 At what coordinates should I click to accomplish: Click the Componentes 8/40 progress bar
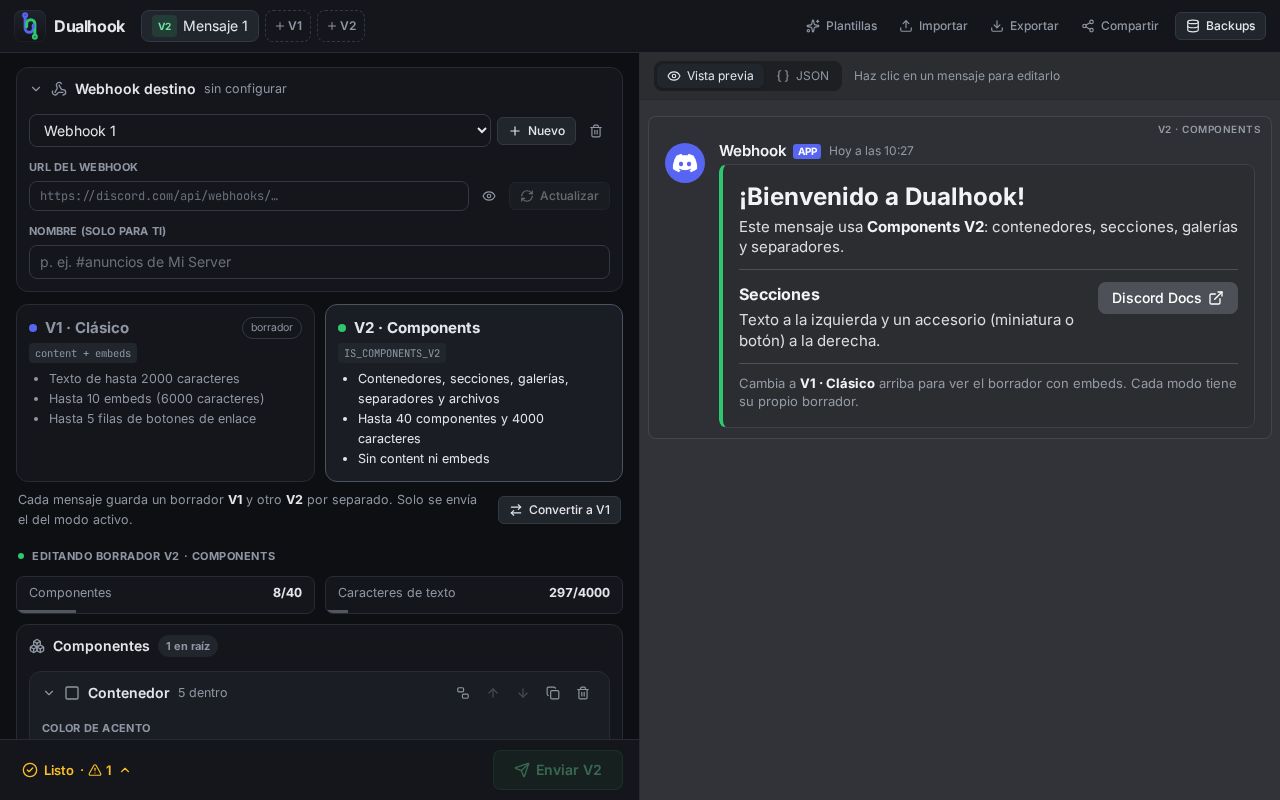165,611
